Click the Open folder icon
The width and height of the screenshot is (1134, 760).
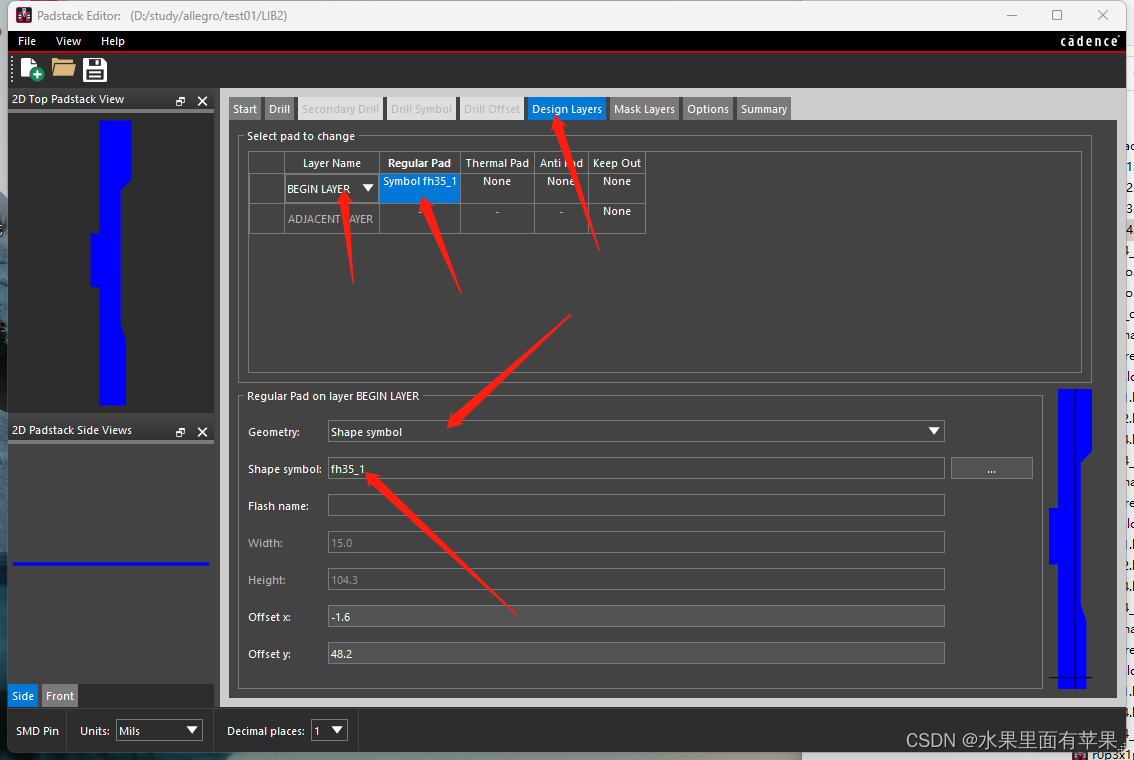tap(64, 68)
